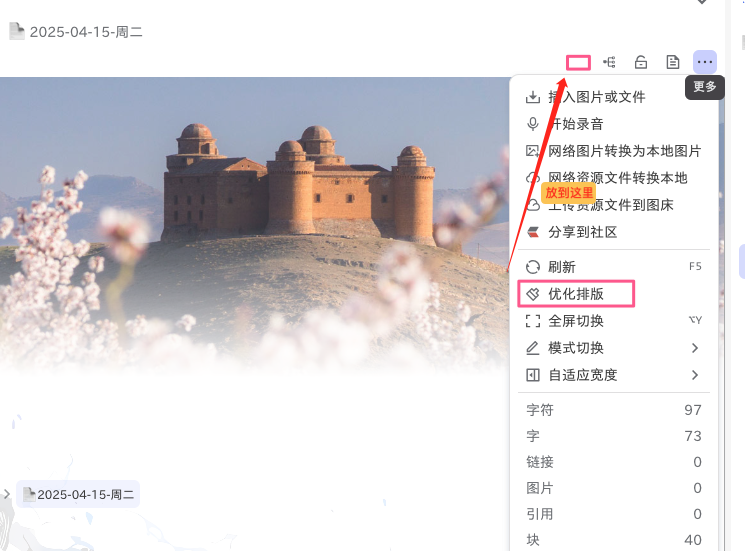The image size is (745, 551).
Task: Expand the 2025-04-15-周二 breadcrumb arrow
Action: click(6, 494)
